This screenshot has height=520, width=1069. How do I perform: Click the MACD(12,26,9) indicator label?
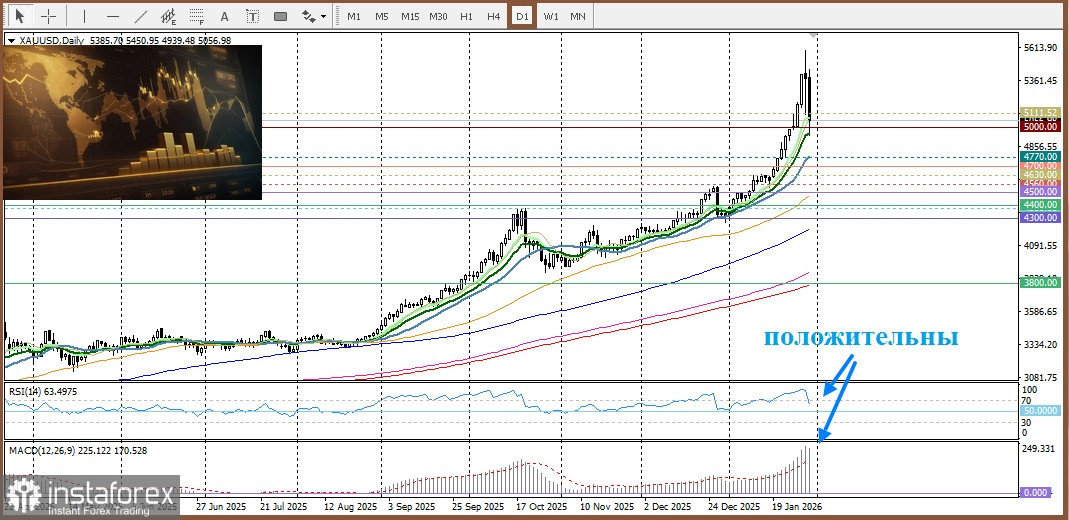[x=78, y=450]
